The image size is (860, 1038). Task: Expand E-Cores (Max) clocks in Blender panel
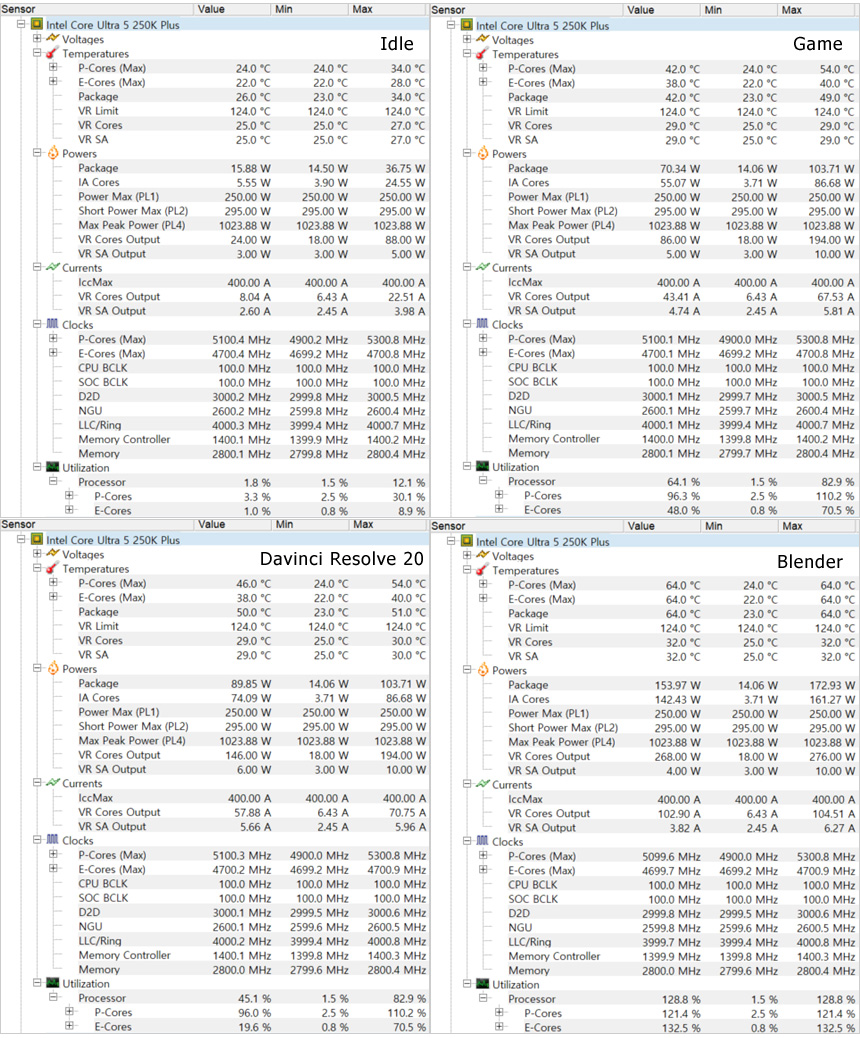click(x=483, y=871)
